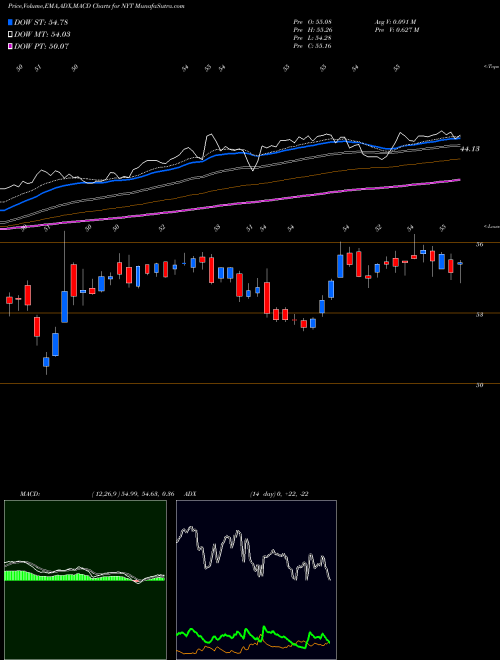
Task: Click the chart title mentioning MunafaSutra.com
Action: [96, 6]
